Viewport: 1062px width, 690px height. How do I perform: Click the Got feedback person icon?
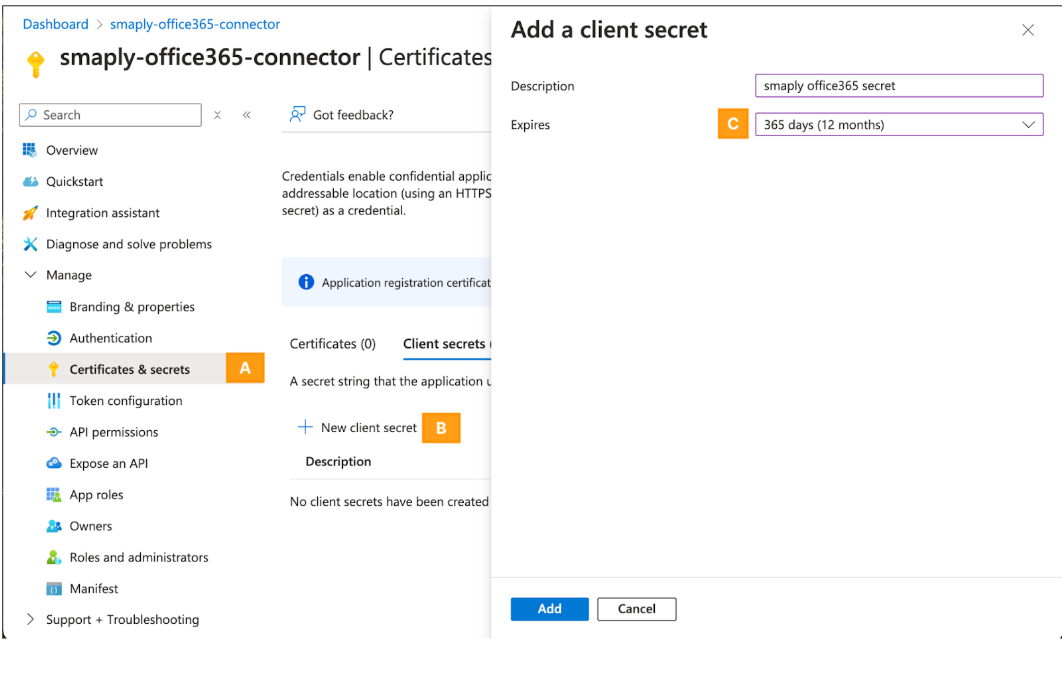(x=297, y=114)
